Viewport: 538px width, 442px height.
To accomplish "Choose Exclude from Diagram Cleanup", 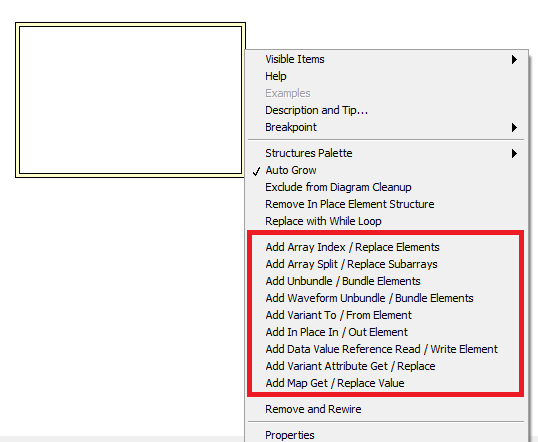I will click(386, 187).
